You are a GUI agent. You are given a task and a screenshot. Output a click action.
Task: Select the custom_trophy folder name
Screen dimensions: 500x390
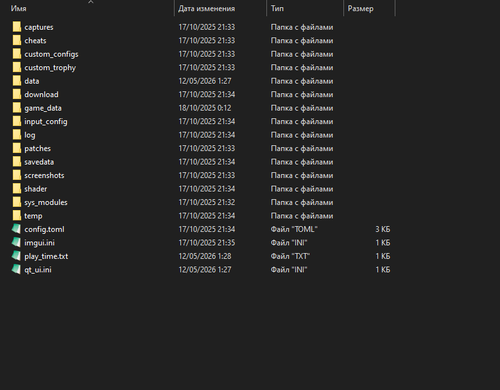(x=50, y=68)
